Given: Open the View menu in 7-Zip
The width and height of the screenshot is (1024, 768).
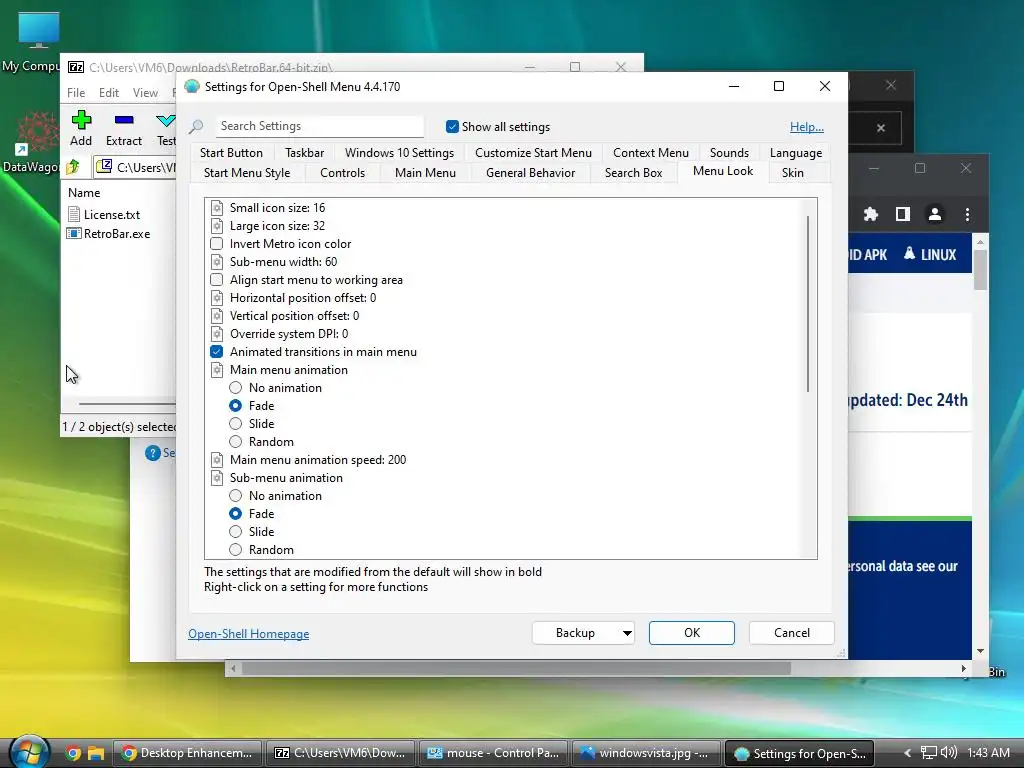Looking at the screenshot, I should pos(145,93).
